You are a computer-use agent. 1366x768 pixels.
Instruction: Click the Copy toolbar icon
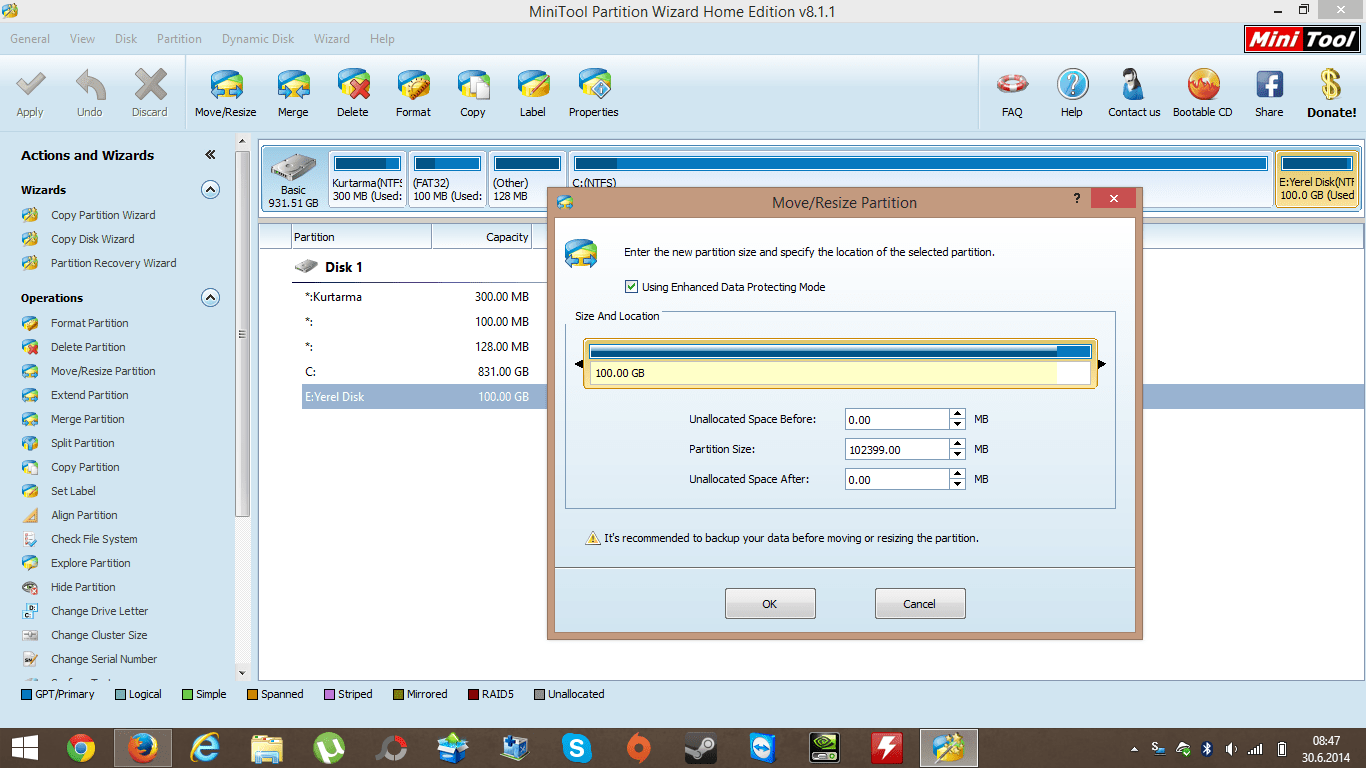473,93
